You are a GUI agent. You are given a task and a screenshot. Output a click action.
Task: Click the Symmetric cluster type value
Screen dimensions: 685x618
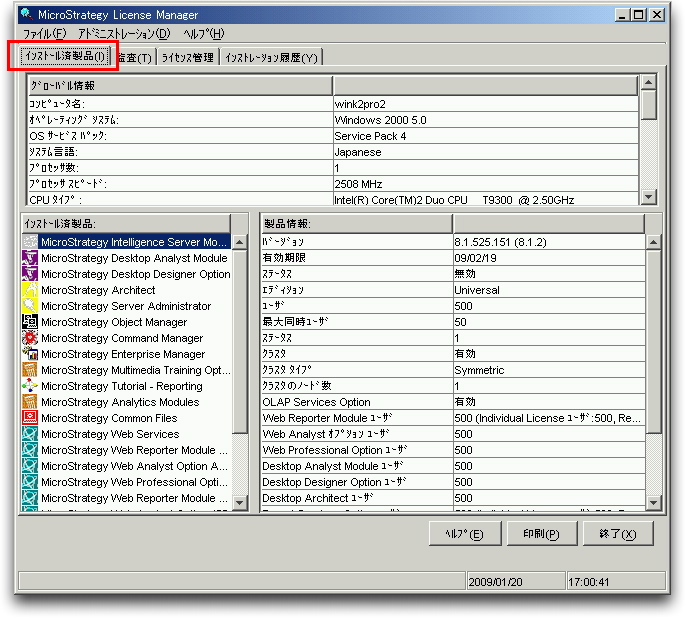(479, 370)
